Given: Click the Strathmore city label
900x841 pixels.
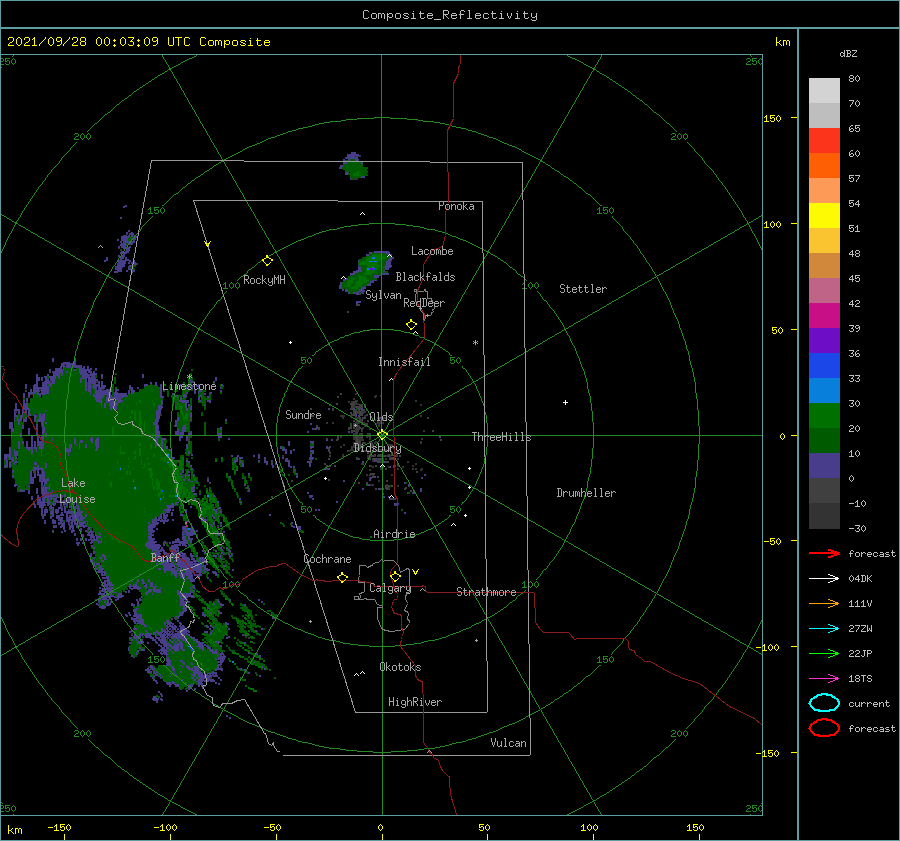Looking at the screenshot, I should pos(486,592).
